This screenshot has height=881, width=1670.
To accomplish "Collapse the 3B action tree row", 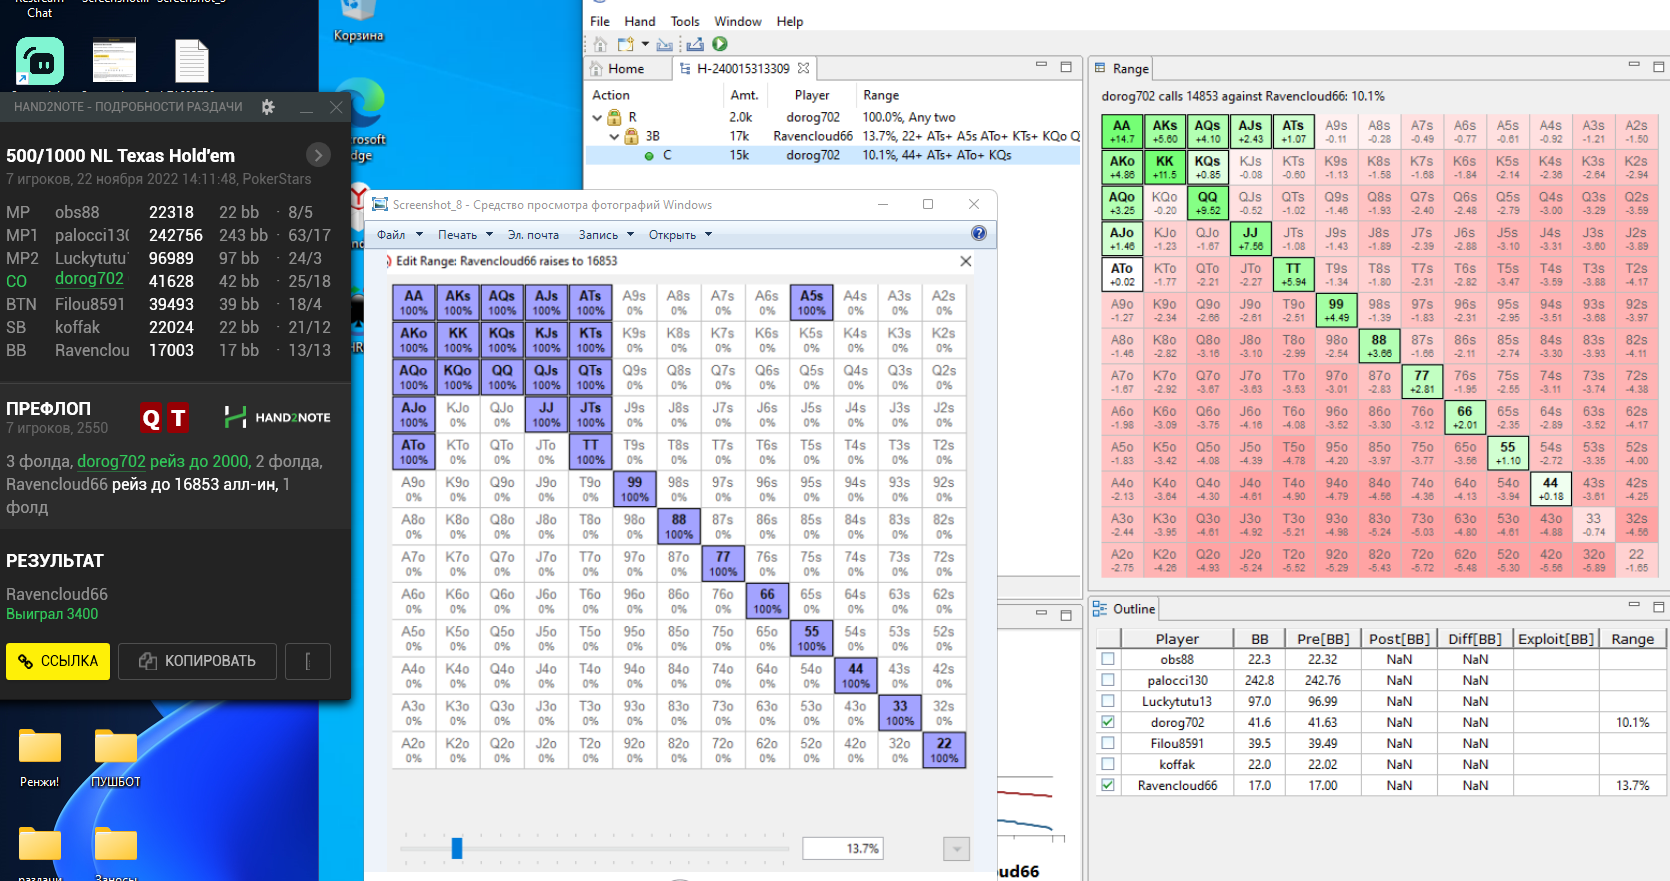I will [615, 136].
